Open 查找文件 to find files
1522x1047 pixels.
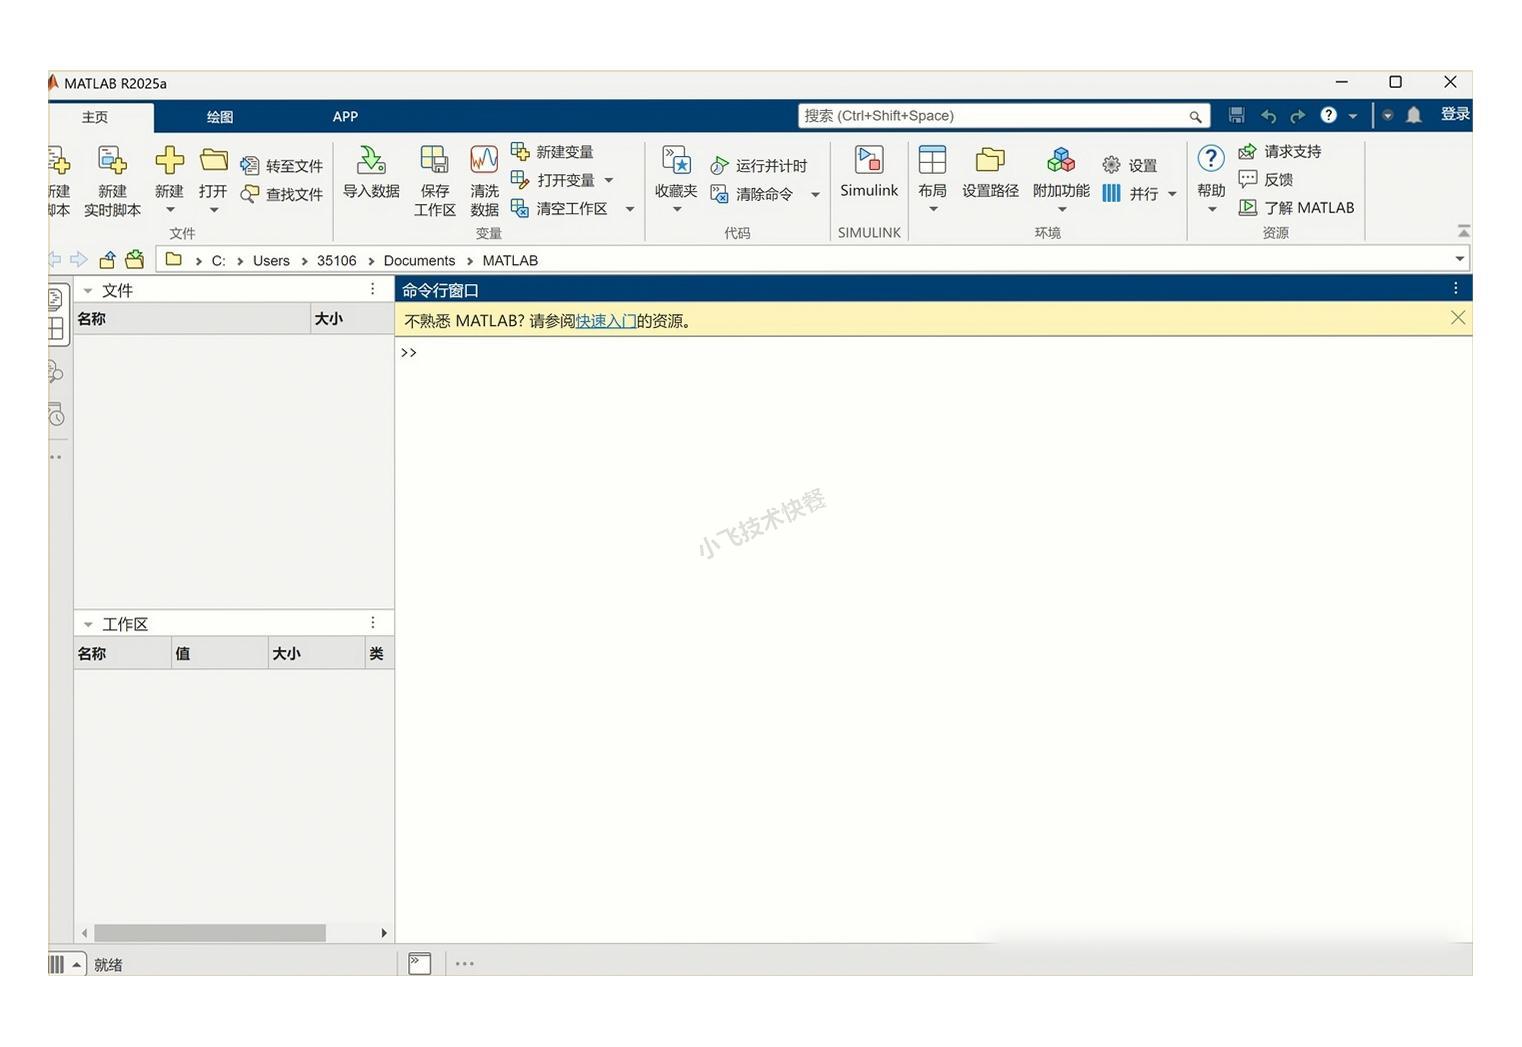(x=281, y=194)
